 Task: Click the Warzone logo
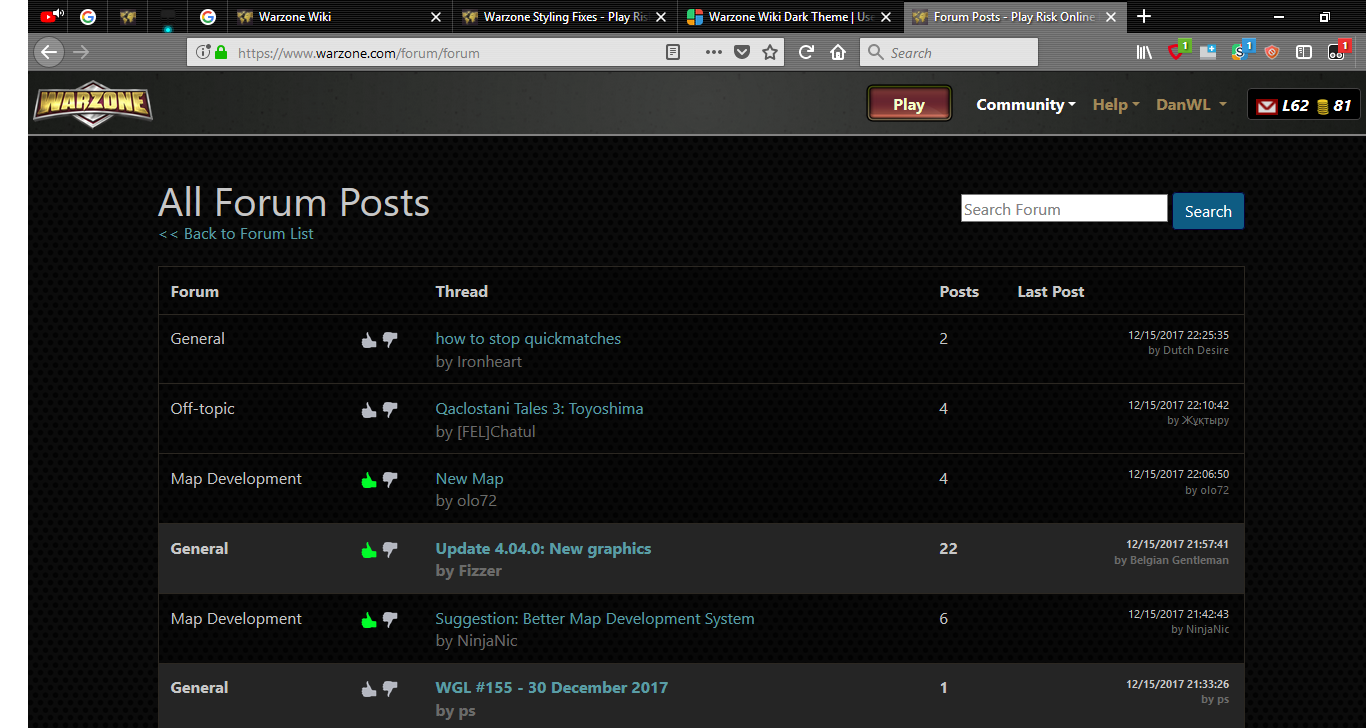(x=92, y=103)
